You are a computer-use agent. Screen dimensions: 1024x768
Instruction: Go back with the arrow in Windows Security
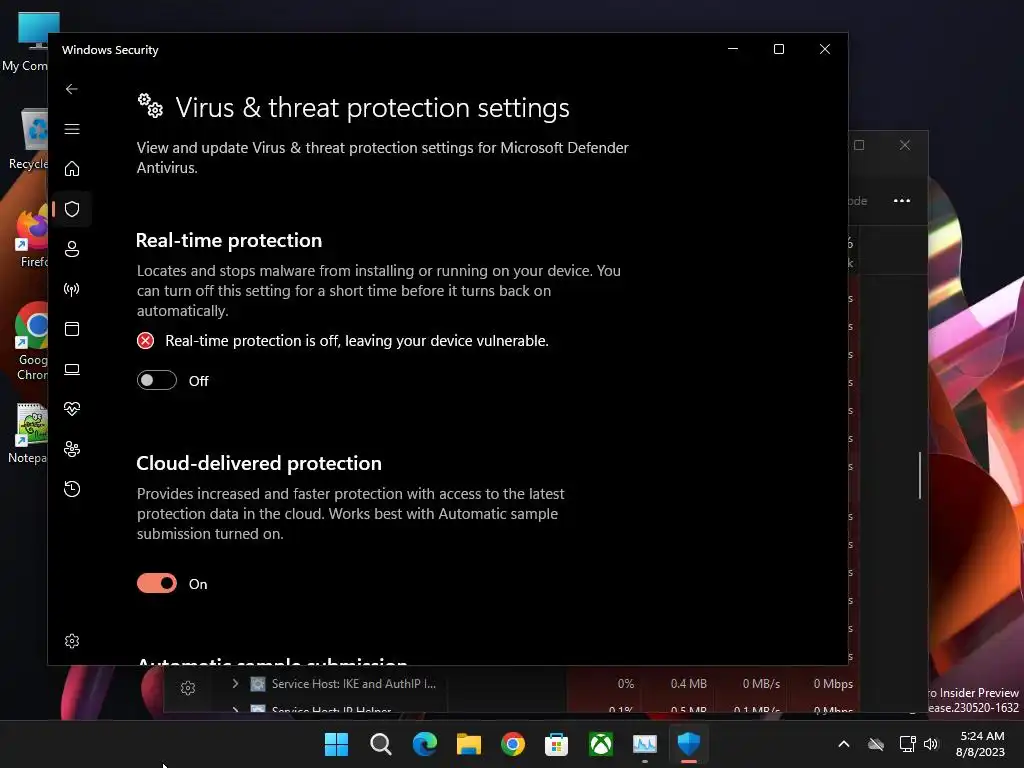pyautogui.click(x=72, y=89)
